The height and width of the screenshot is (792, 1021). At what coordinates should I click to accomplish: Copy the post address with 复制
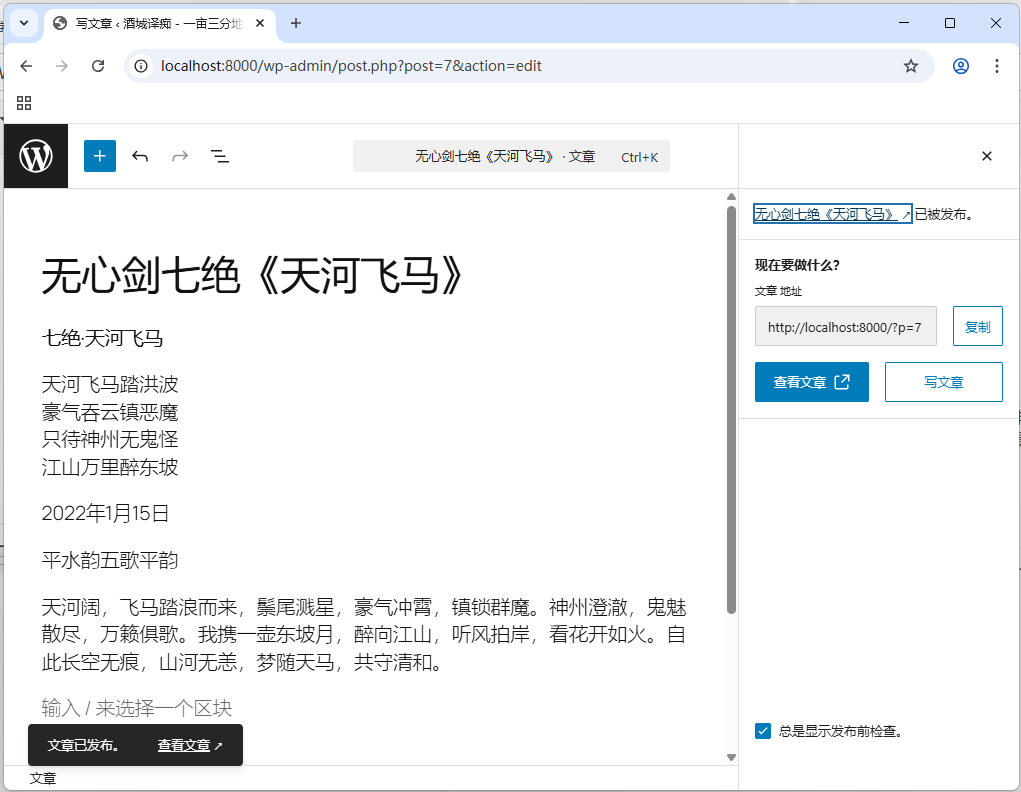point(977,326)
